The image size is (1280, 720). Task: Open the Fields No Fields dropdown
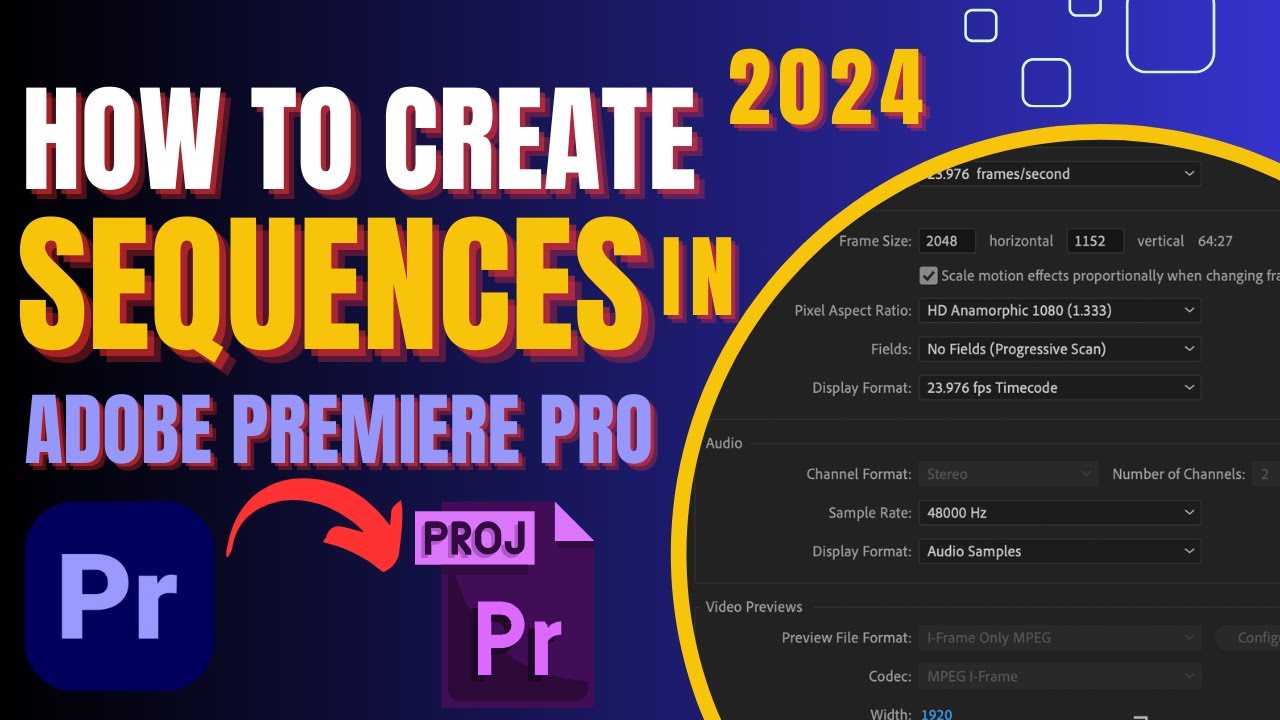(x=1060, y=349)
